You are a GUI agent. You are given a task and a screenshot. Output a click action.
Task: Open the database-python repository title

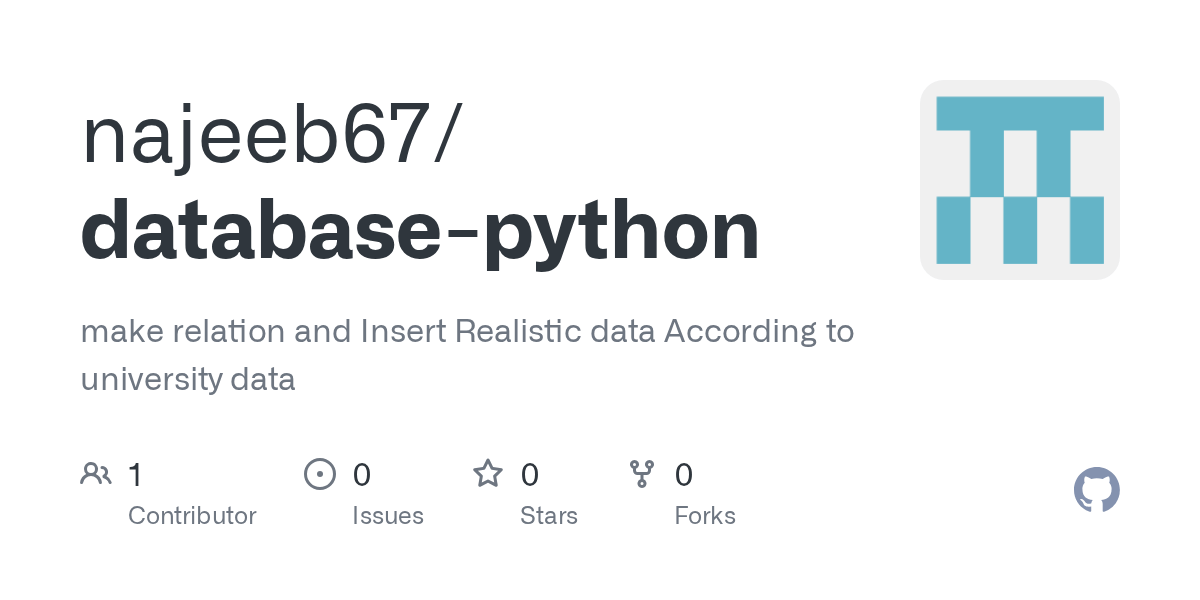tap(420, 232)
